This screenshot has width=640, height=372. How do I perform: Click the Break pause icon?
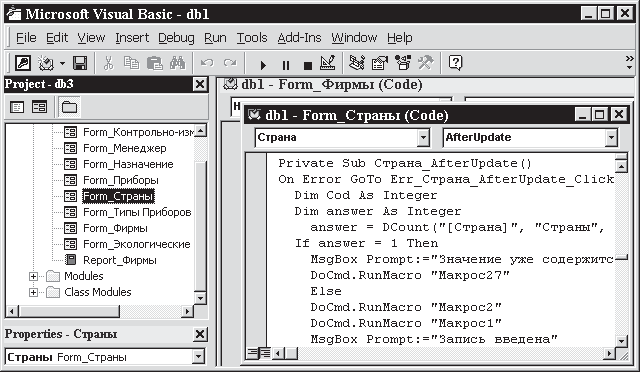(286, 65)
